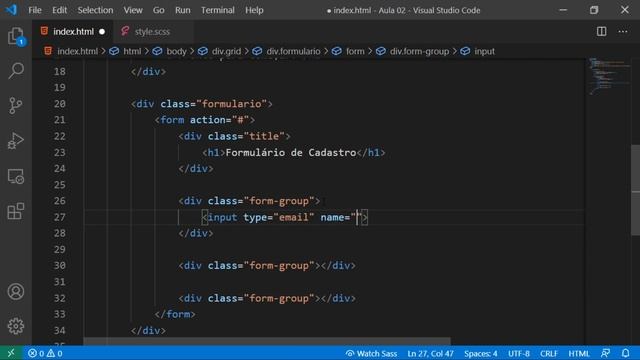
Task: Click the "email" type value on line 27
Action: coord(293,217)
